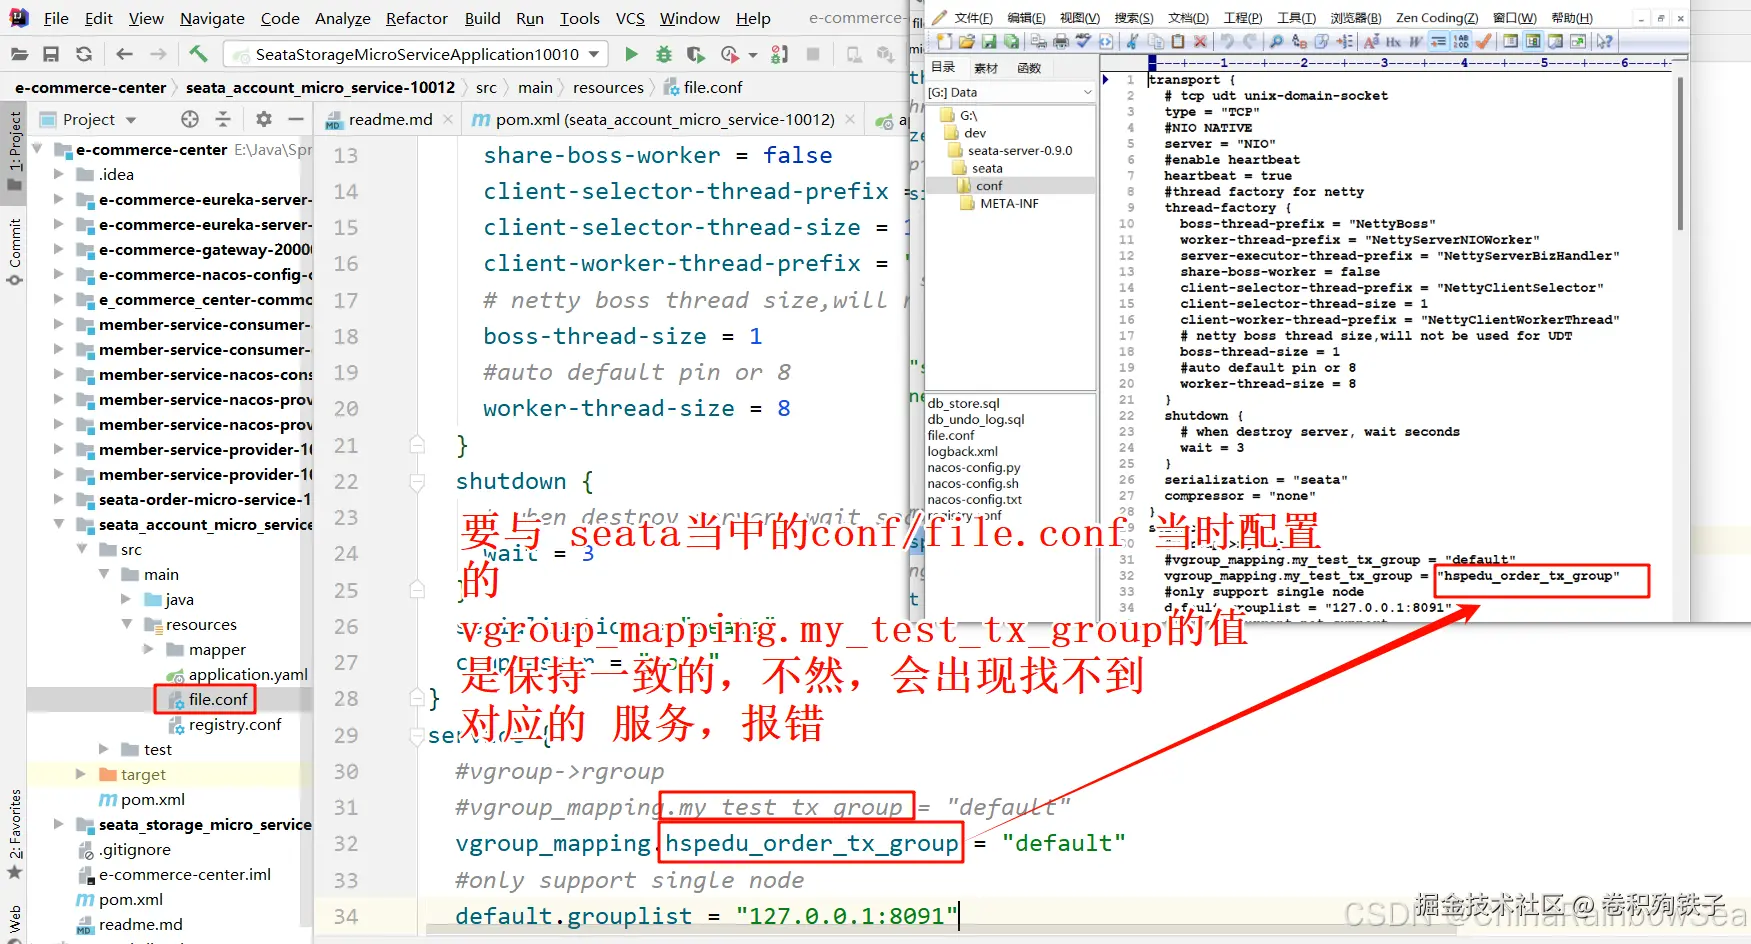The width and height of the screenshot is (1751, 944).
Task: Open the 文件(F) menu in EditPlus
Action: 973,18
